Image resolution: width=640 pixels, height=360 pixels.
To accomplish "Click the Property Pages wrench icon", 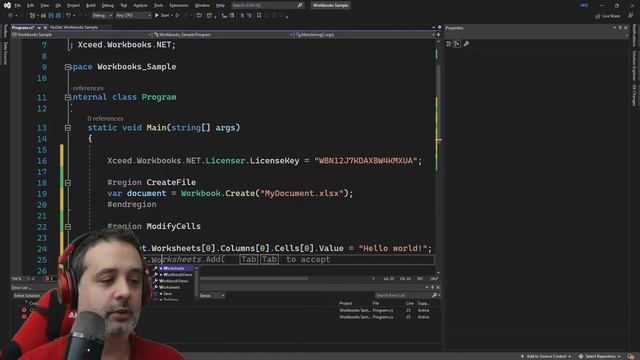I will click(x=467, y=44).
